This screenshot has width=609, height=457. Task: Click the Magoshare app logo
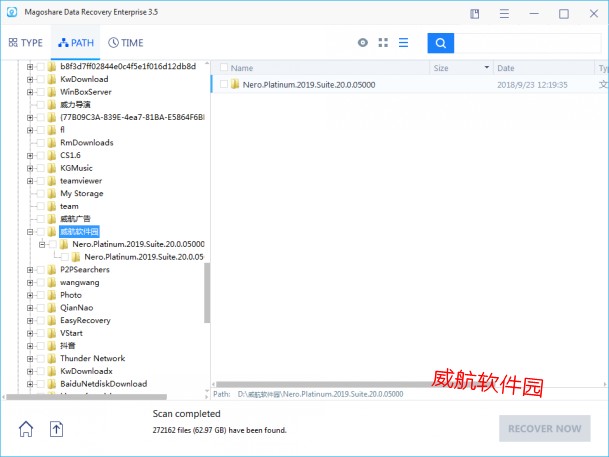[x=12, y=12]
